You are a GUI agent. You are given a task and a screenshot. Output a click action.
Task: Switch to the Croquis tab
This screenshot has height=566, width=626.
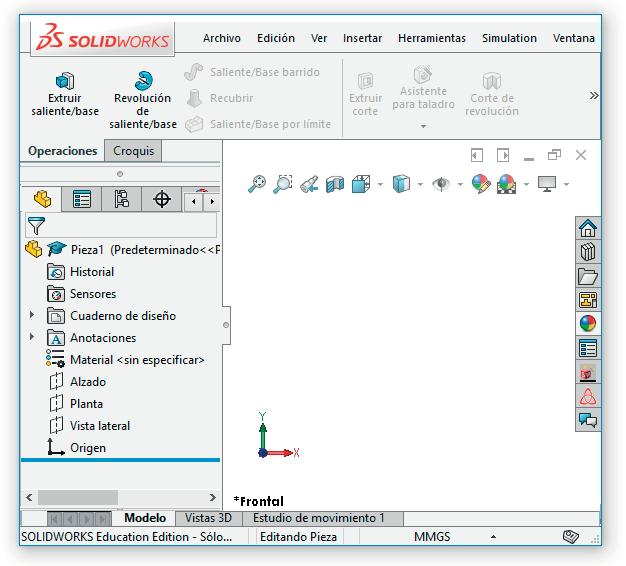pyautogui.click(x=133, y=151)
